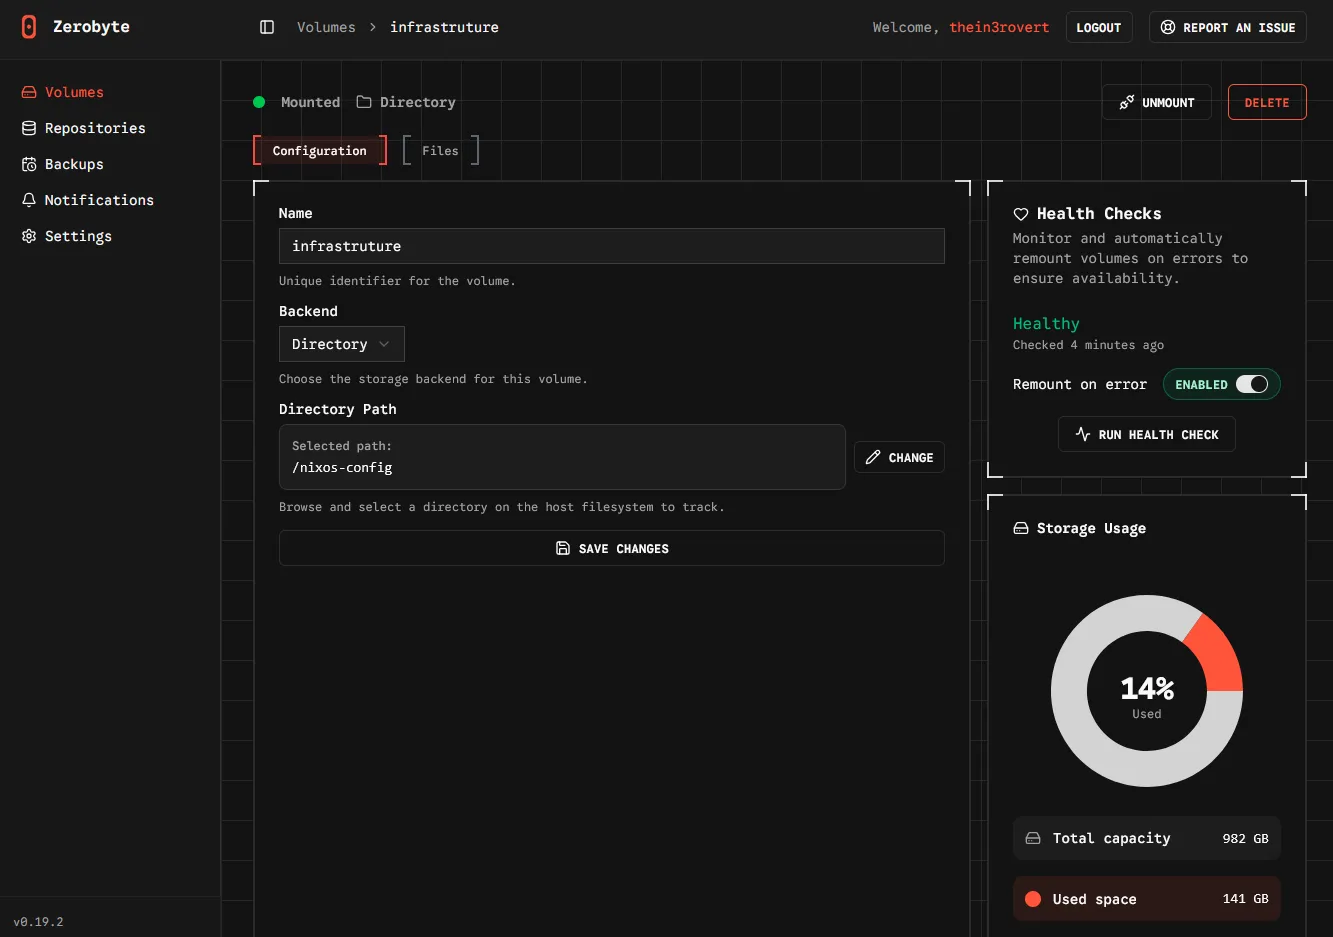Switch to the Files tab

440,151
